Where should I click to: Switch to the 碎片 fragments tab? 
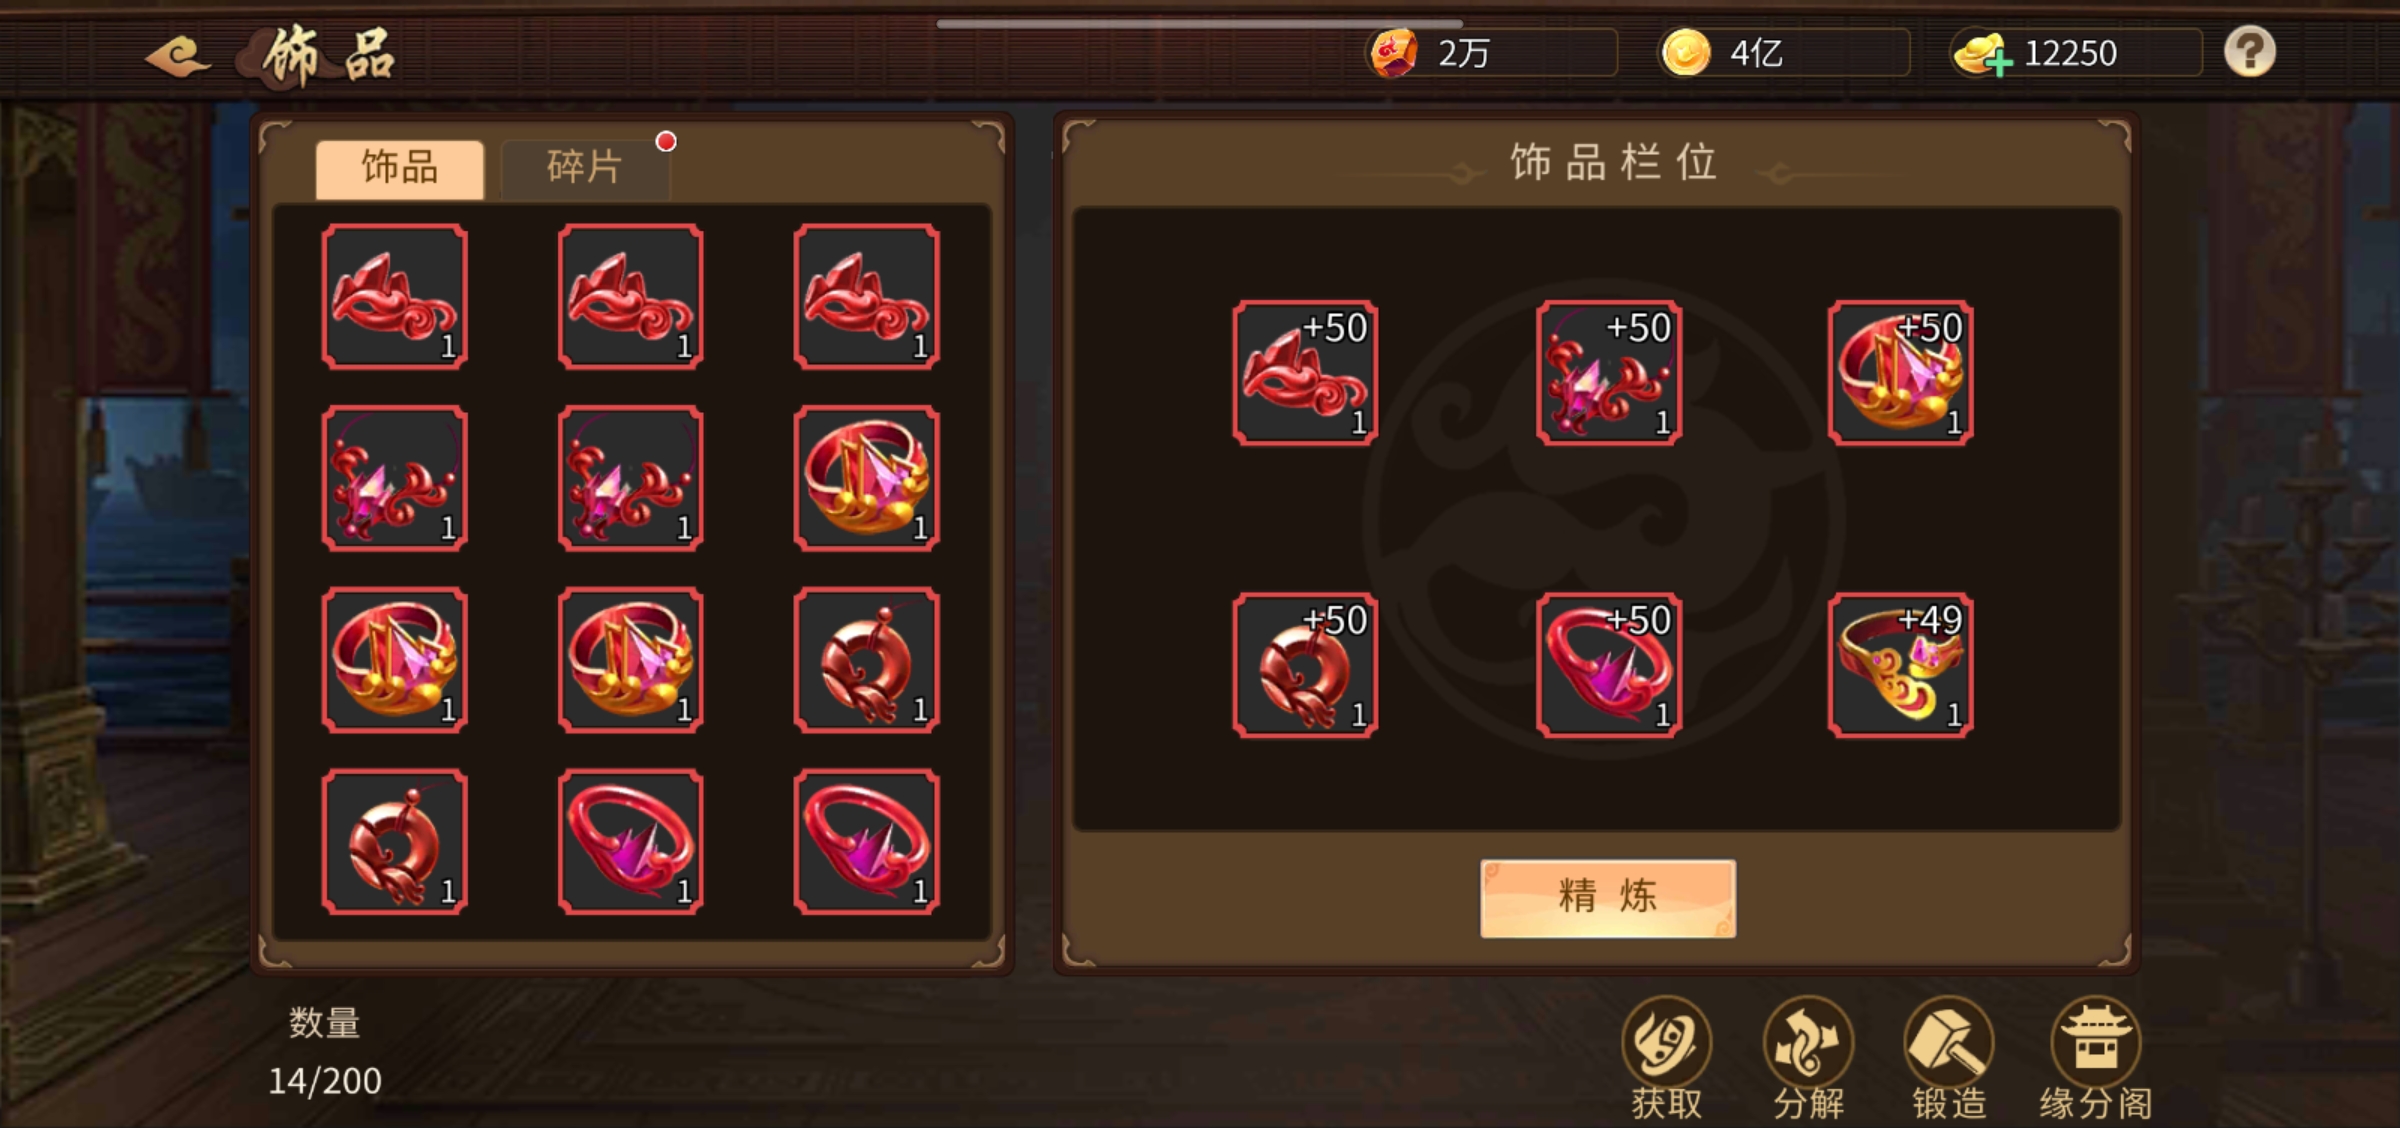pyautogui.click(x=584, y=167)
